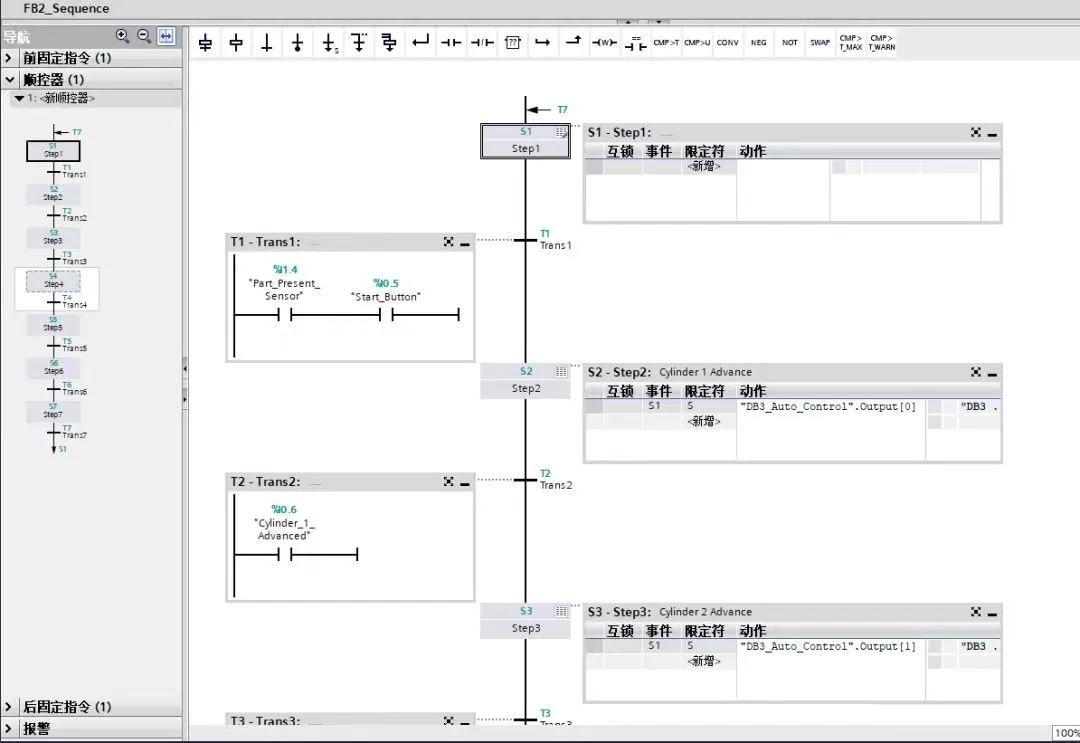Expand 后固定指令 (1) section
Screen dimensions: 1080x743
(8, 707)
